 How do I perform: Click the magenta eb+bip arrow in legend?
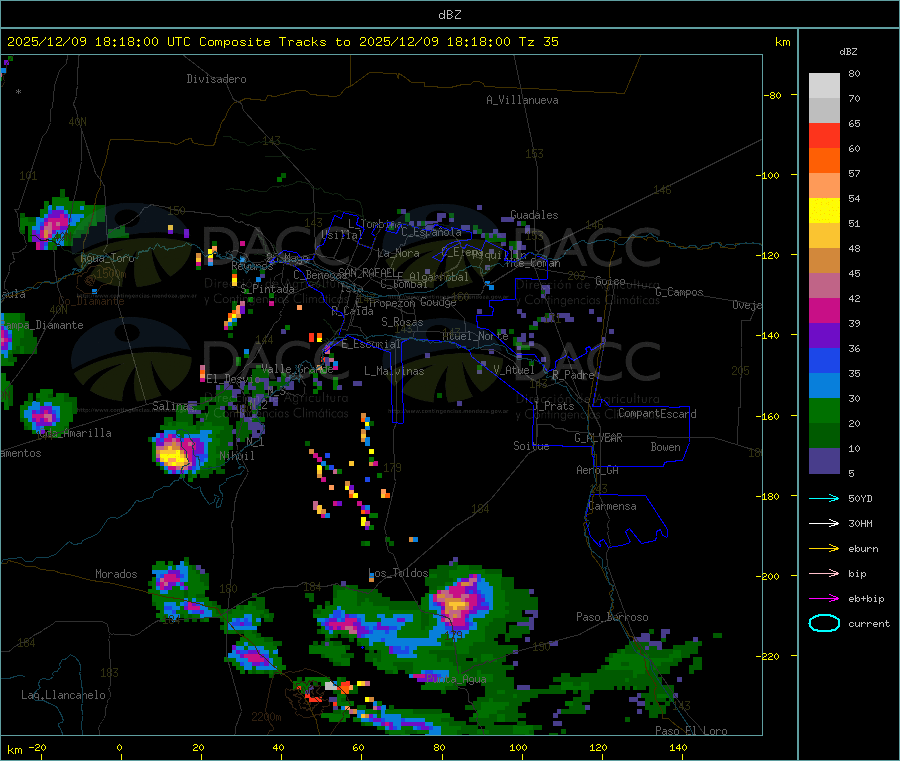(x=824, y=599)
